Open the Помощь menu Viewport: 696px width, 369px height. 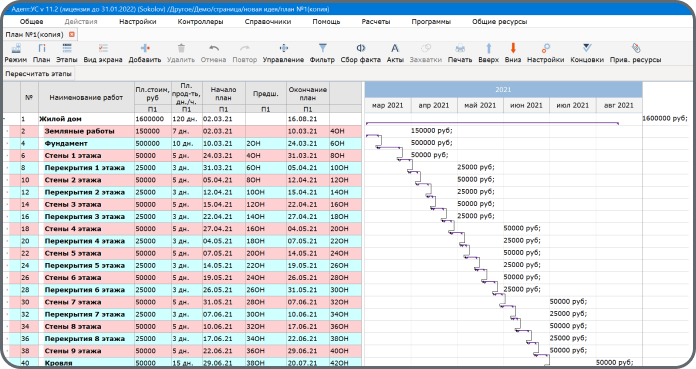point(326,21)
